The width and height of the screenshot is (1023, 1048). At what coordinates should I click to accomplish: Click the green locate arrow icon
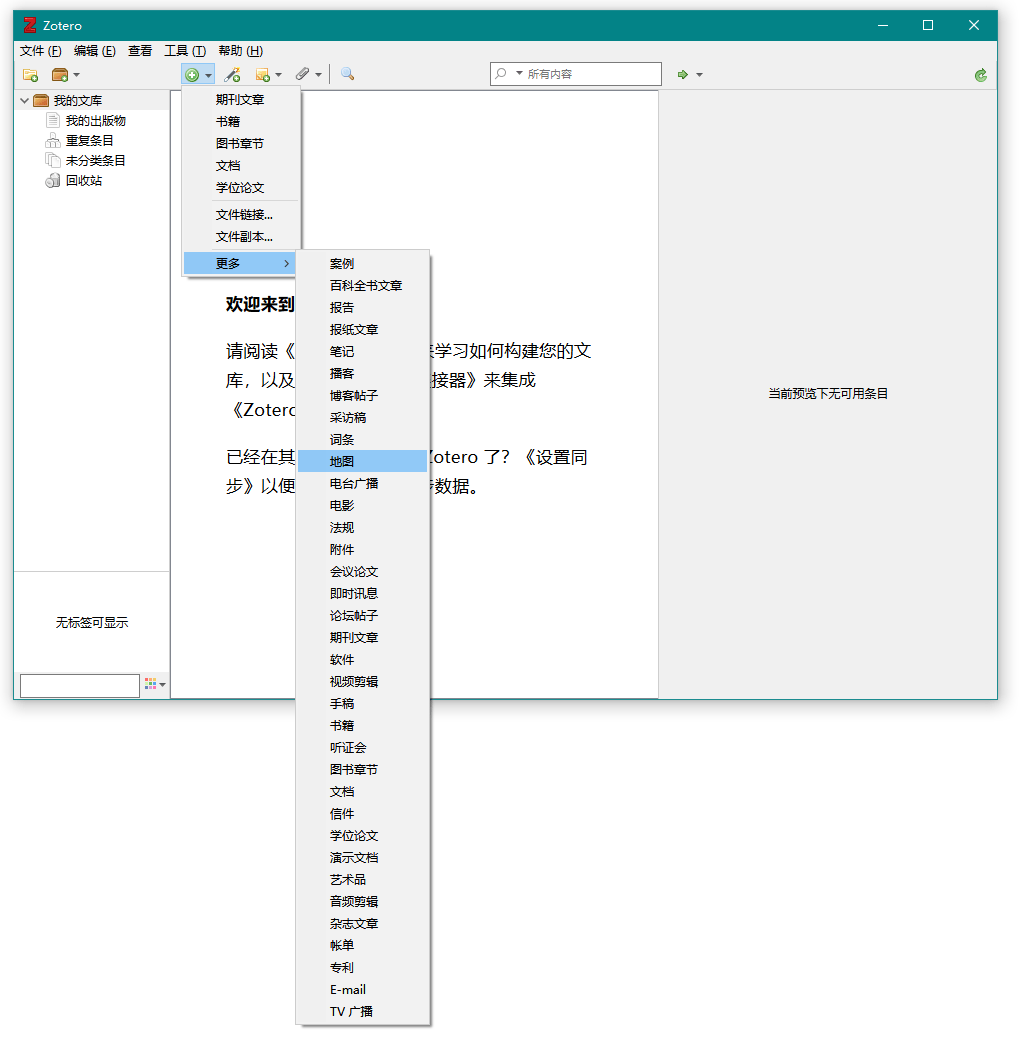683,75
